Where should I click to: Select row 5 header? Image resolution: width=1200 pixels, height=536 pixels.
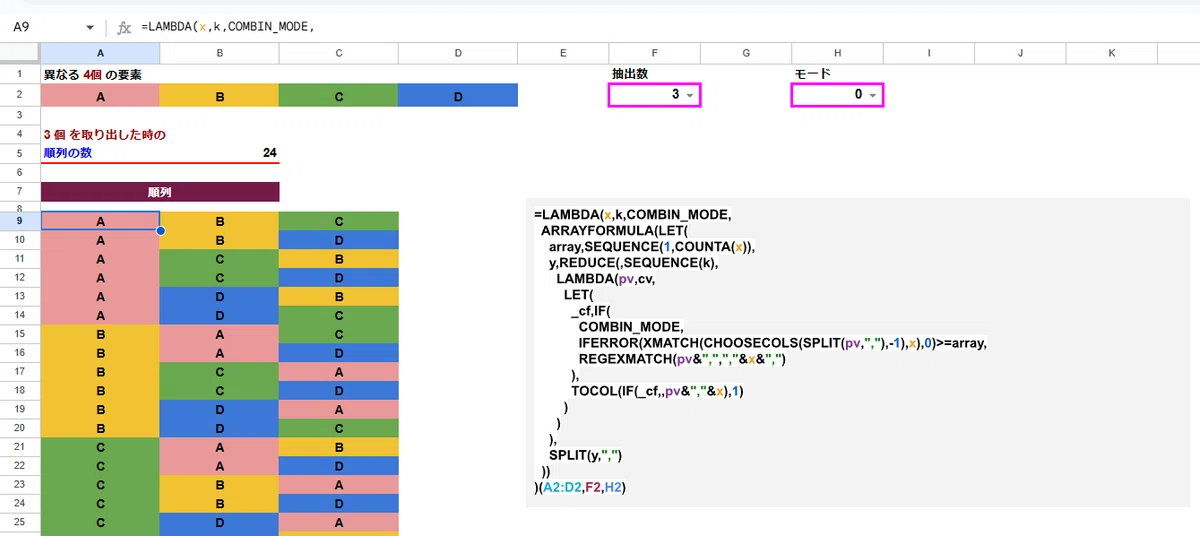pos(20,153)
